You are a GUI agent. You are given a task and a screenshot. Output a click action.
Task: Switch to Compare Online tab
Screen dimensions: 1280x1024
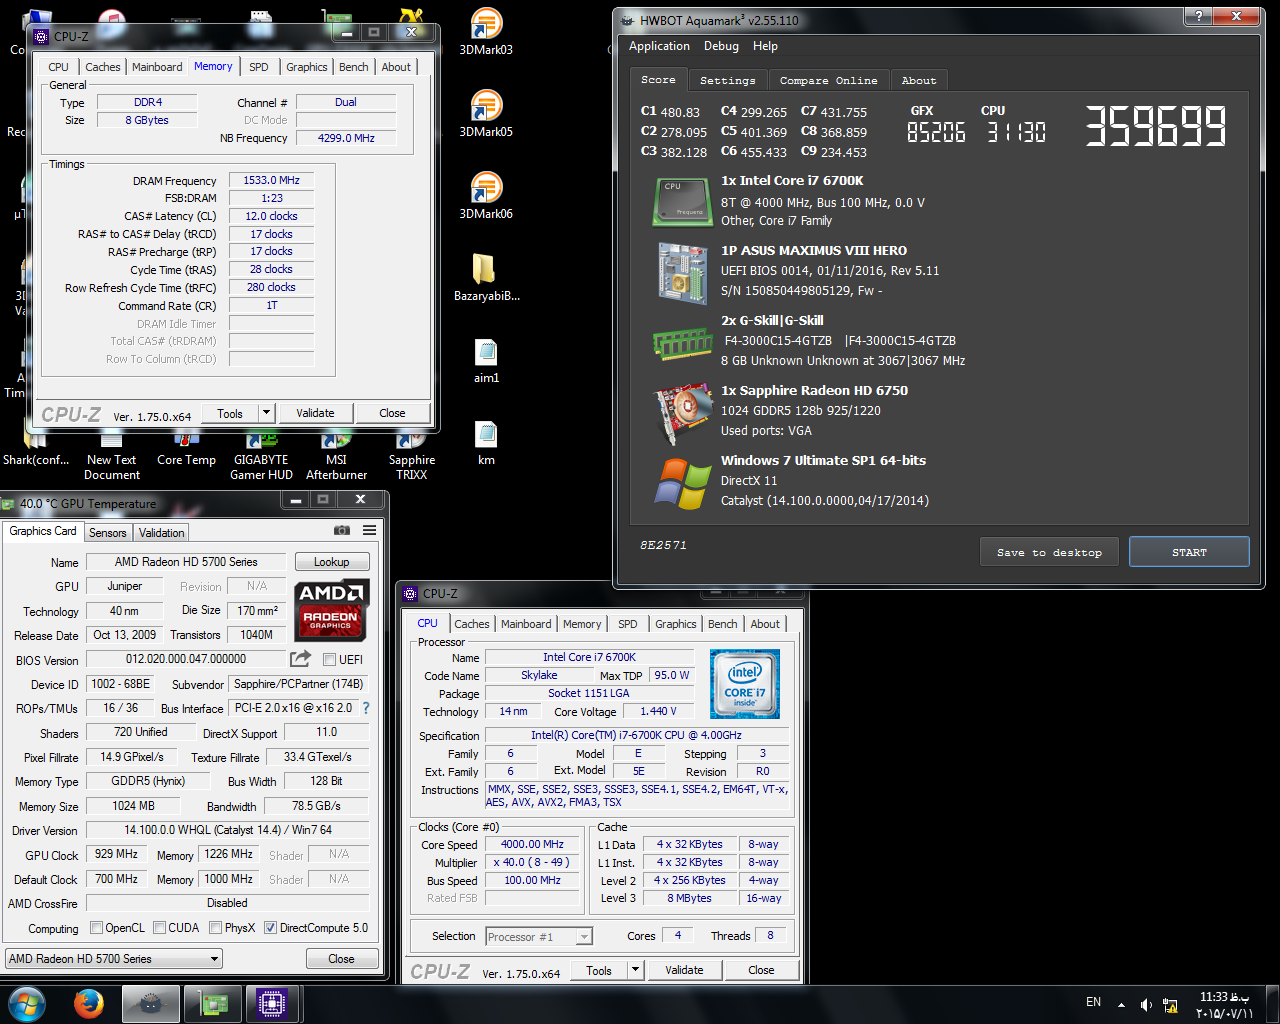point(829,81)
